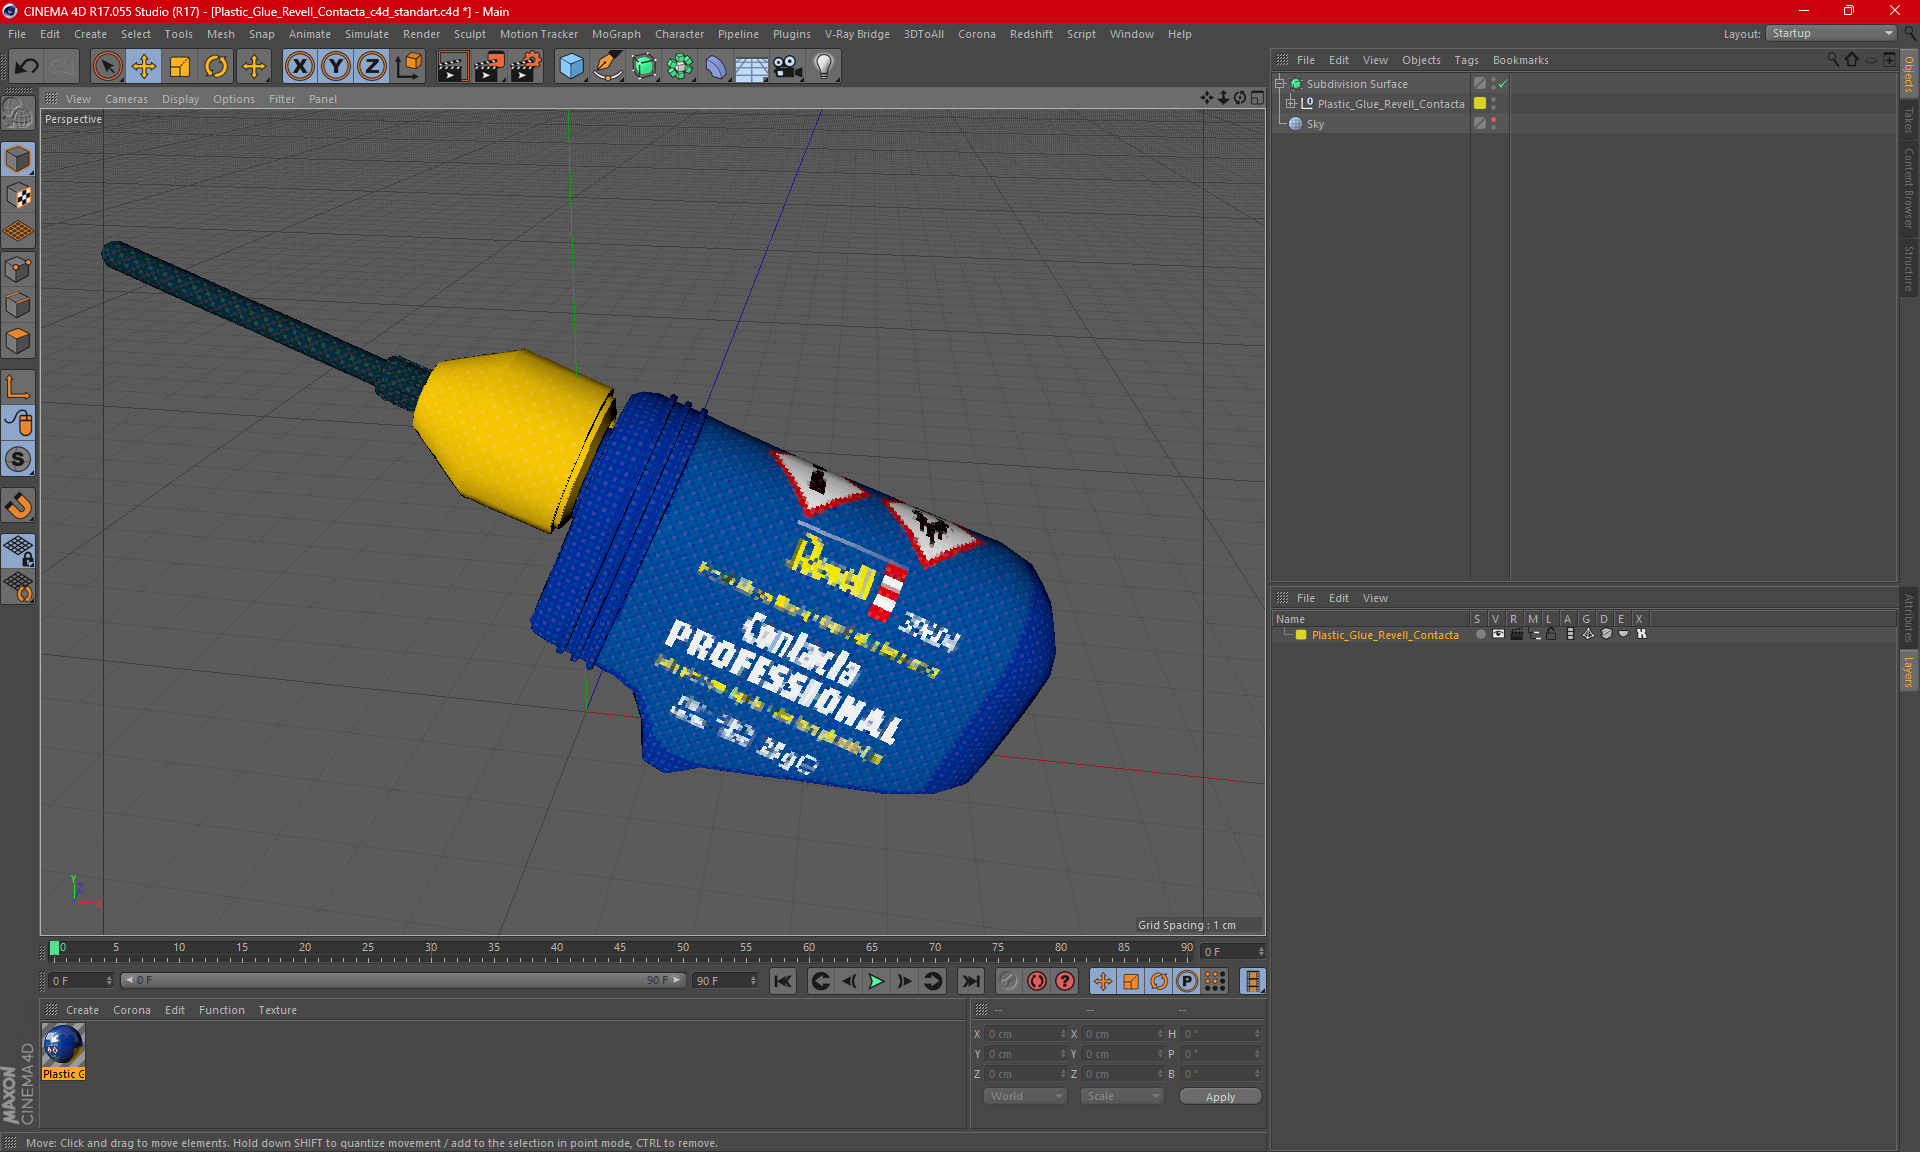Toggle Parameter keyframe recording P button
Image resolution: width=1920 pixels, height=1152 pixels.
[1187, 981]
